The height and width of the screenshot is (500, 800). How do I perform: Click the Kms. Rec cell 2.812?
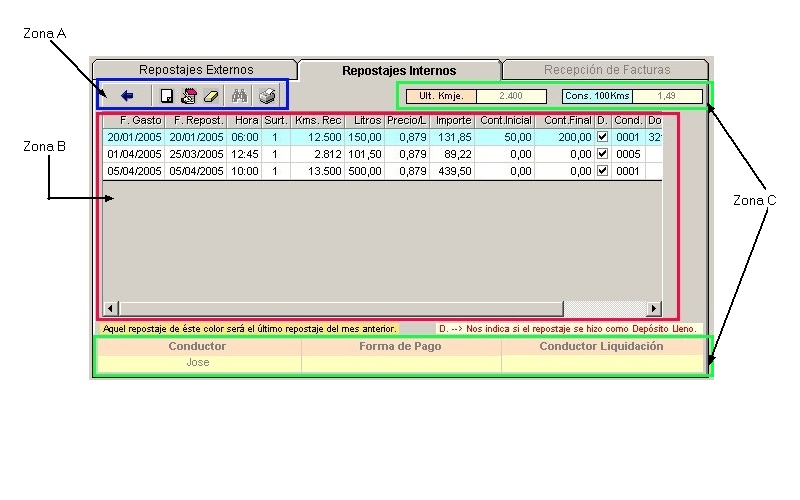click(x=318, y=154)
